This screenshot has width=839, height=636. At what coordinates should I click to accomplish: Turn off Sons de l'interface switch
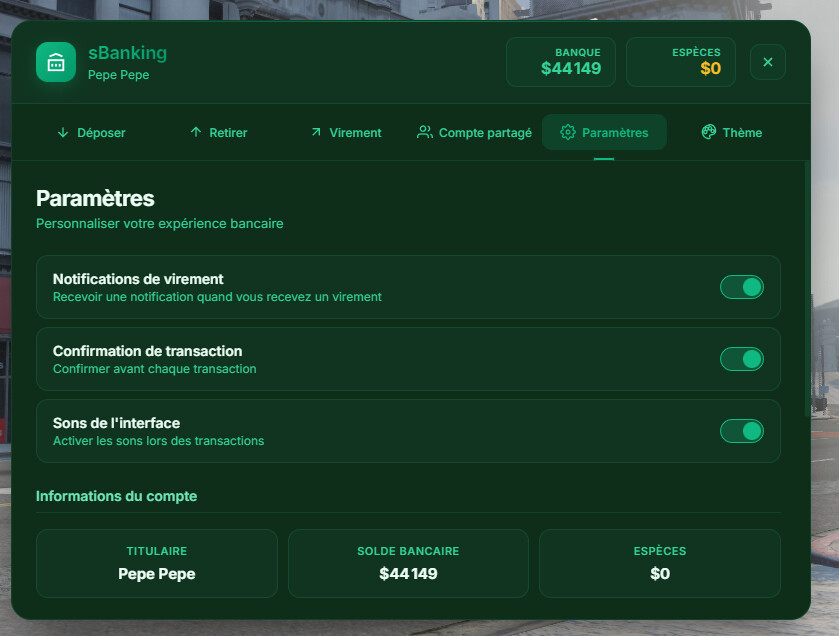[742, 431]
